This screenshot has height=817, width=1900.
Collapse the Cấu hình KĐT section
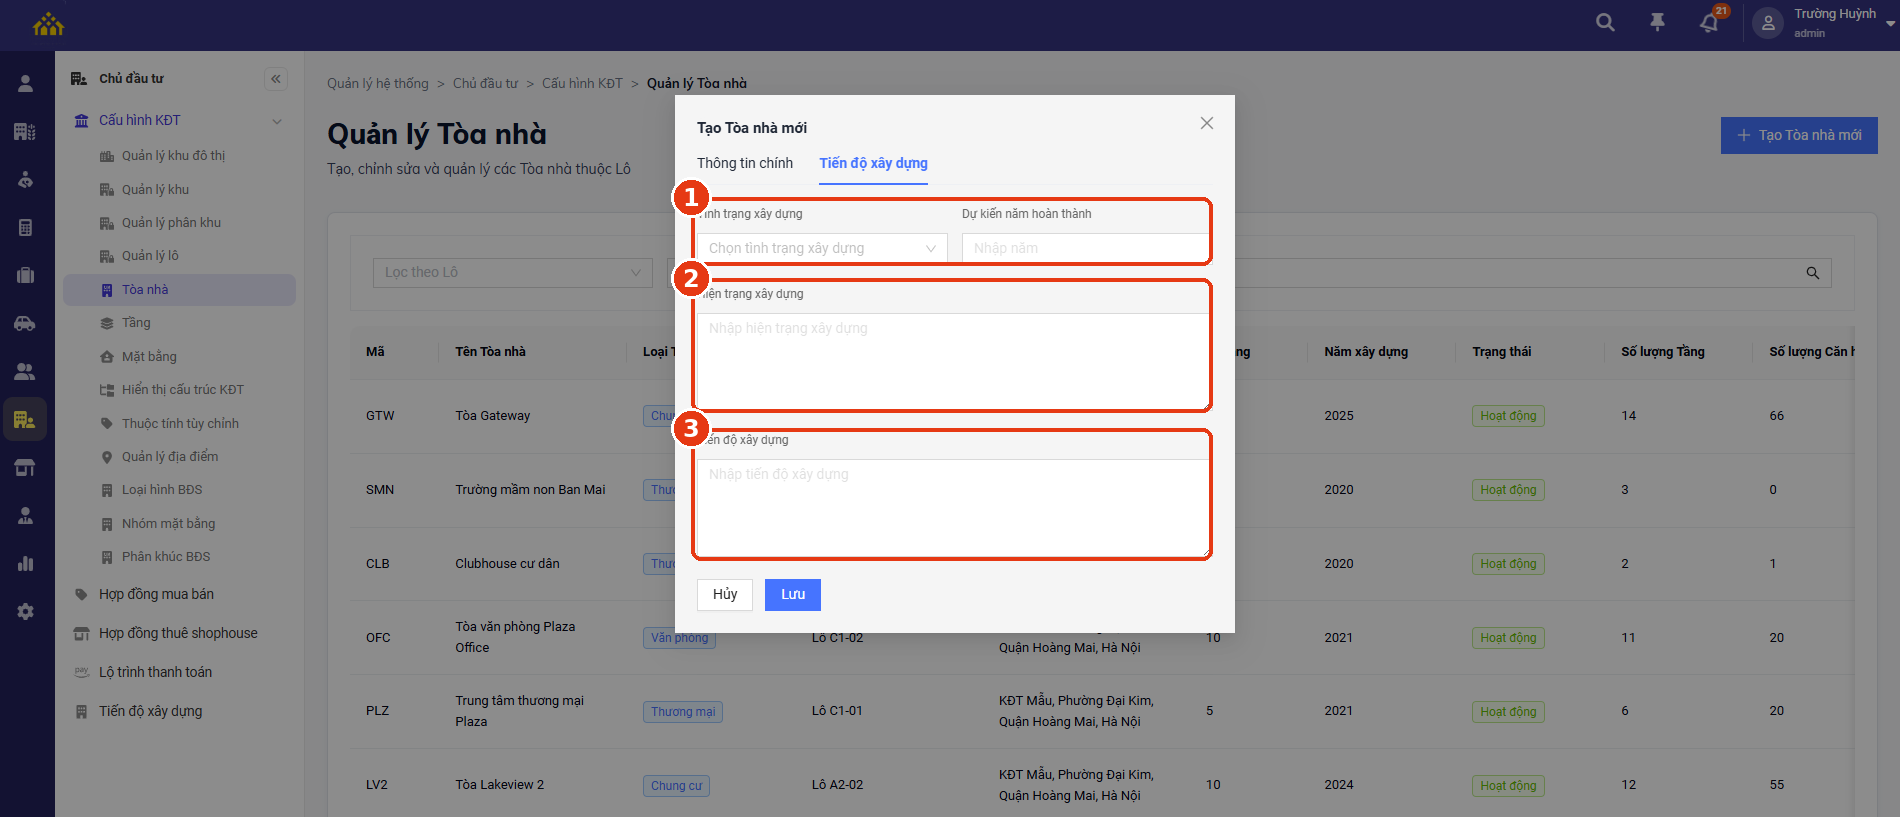(277, 121)
